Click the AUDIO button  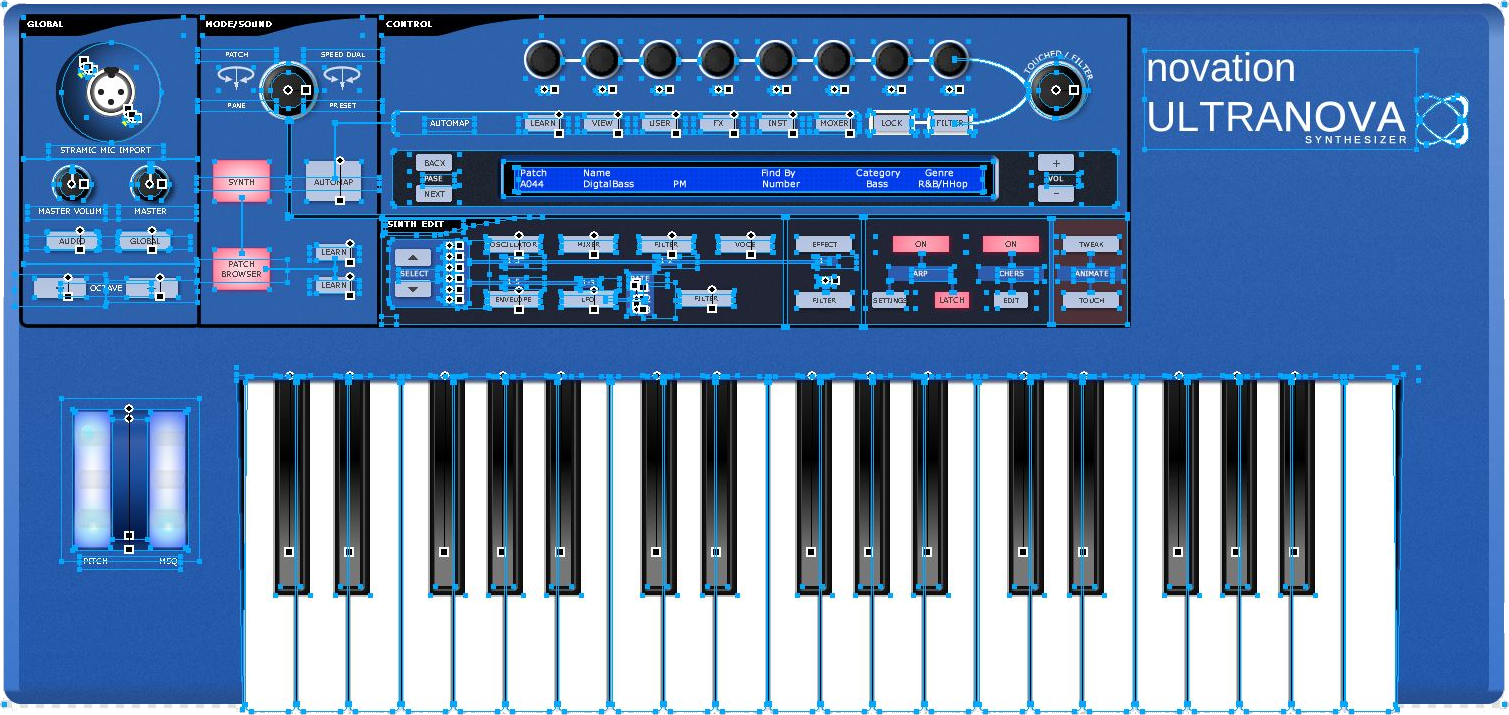[71, 241]
